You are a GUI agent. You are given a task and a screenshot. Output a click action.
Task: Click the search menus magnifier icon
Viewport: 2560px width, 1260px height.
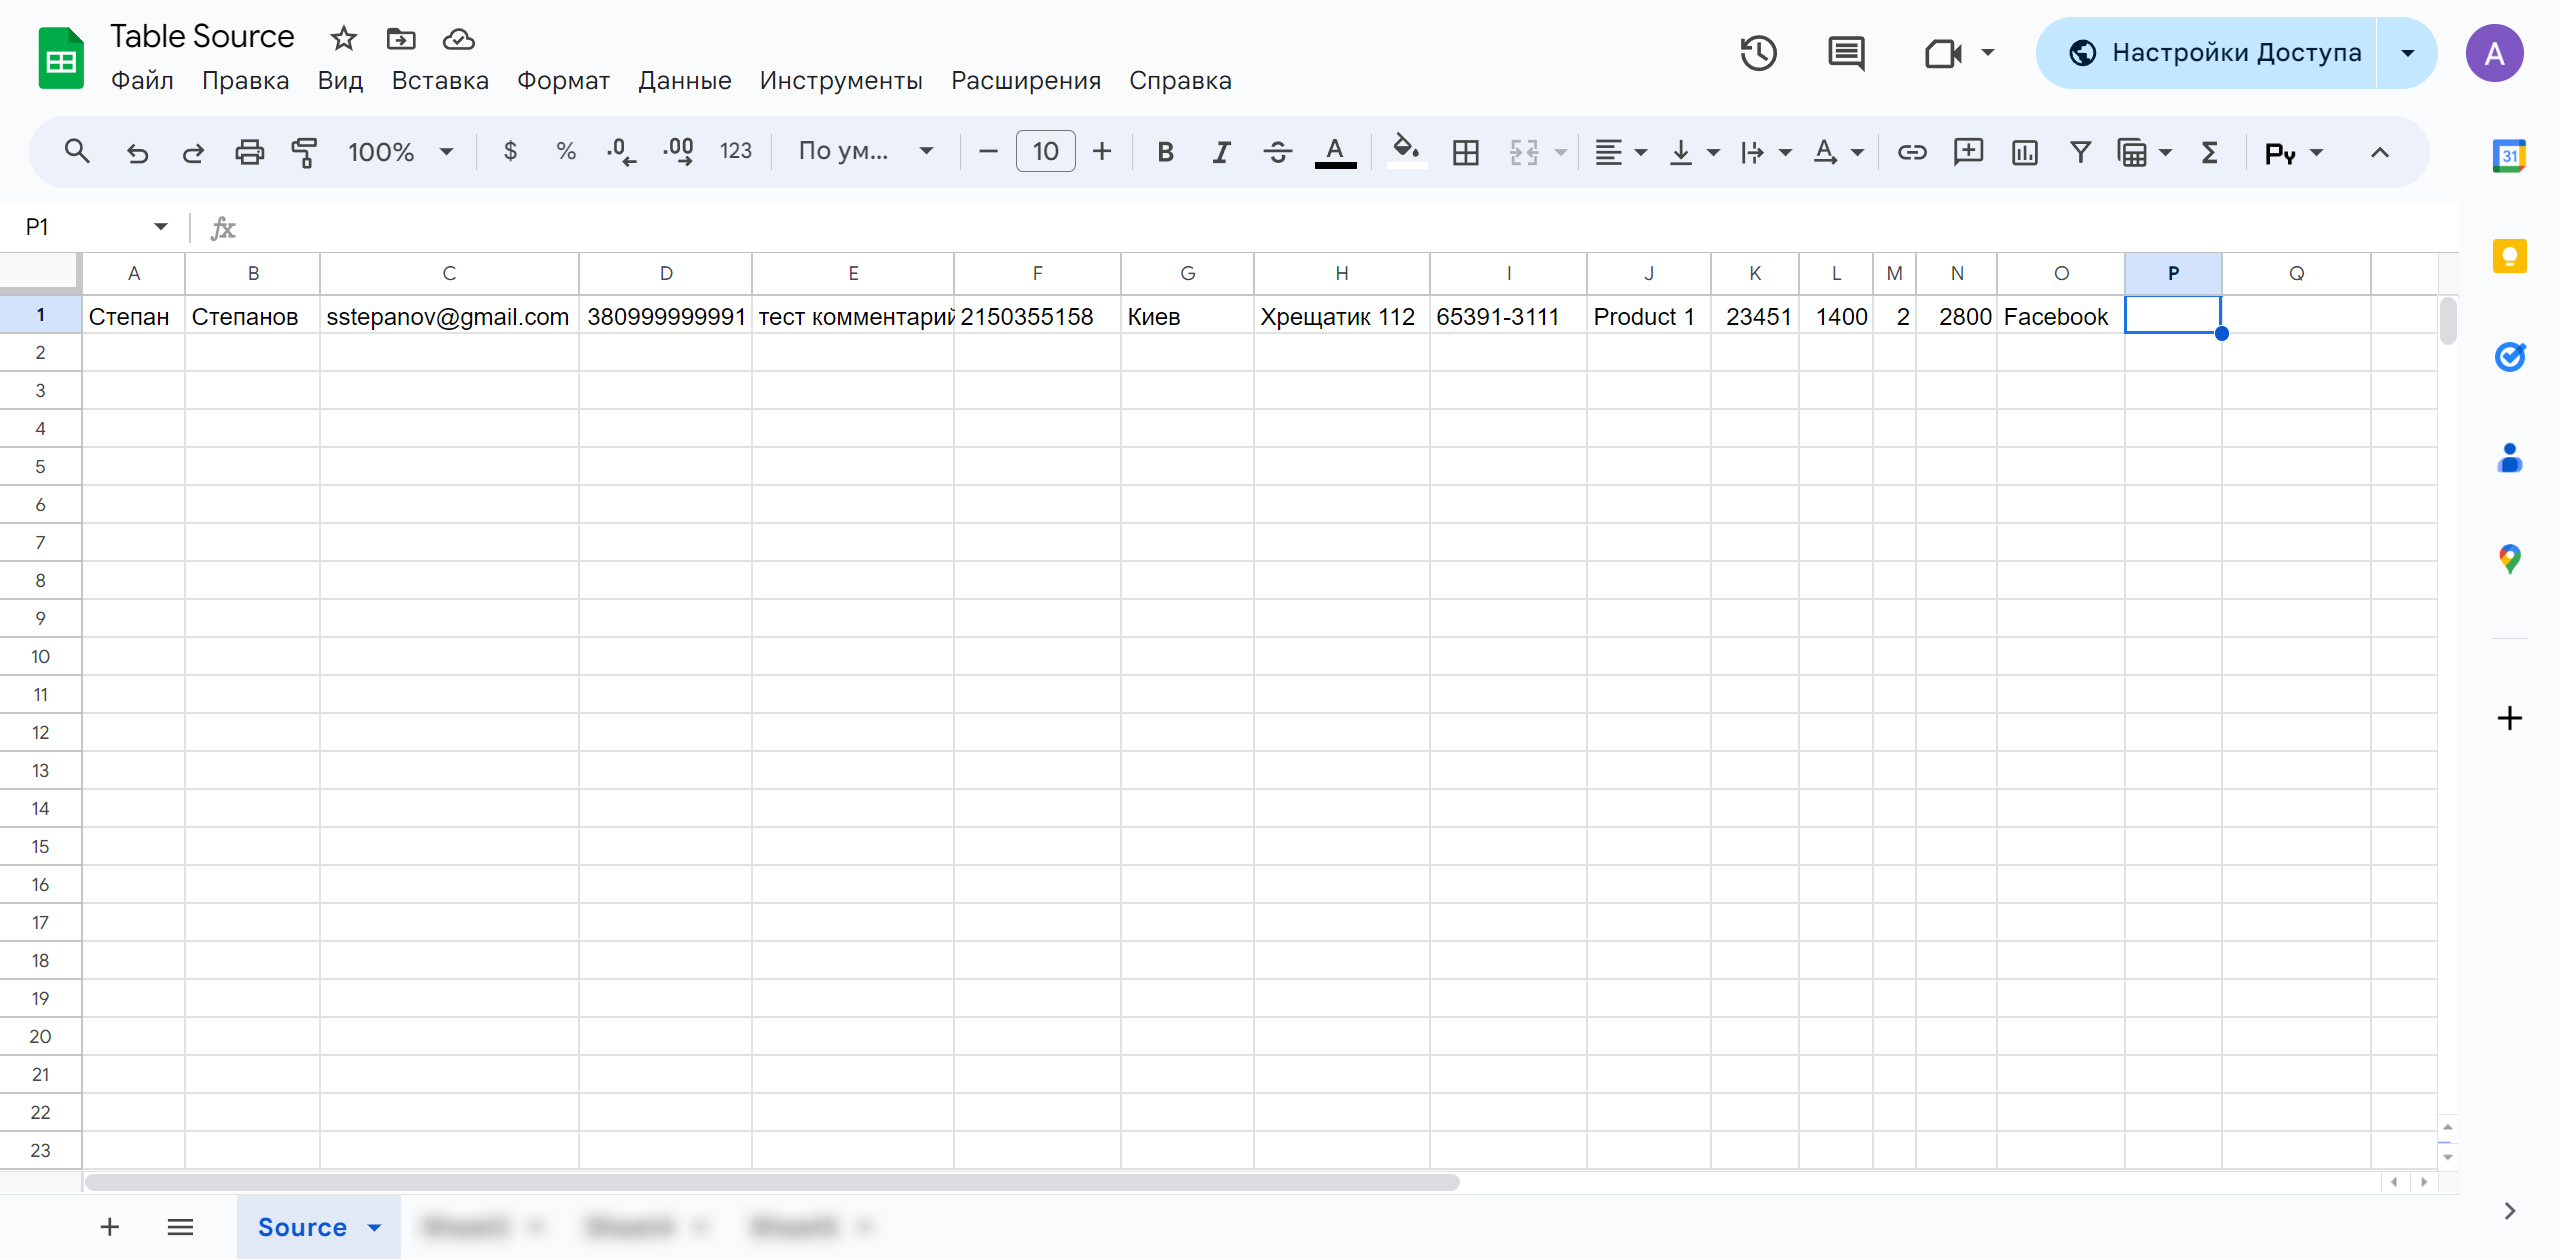[x=77, y=152]
